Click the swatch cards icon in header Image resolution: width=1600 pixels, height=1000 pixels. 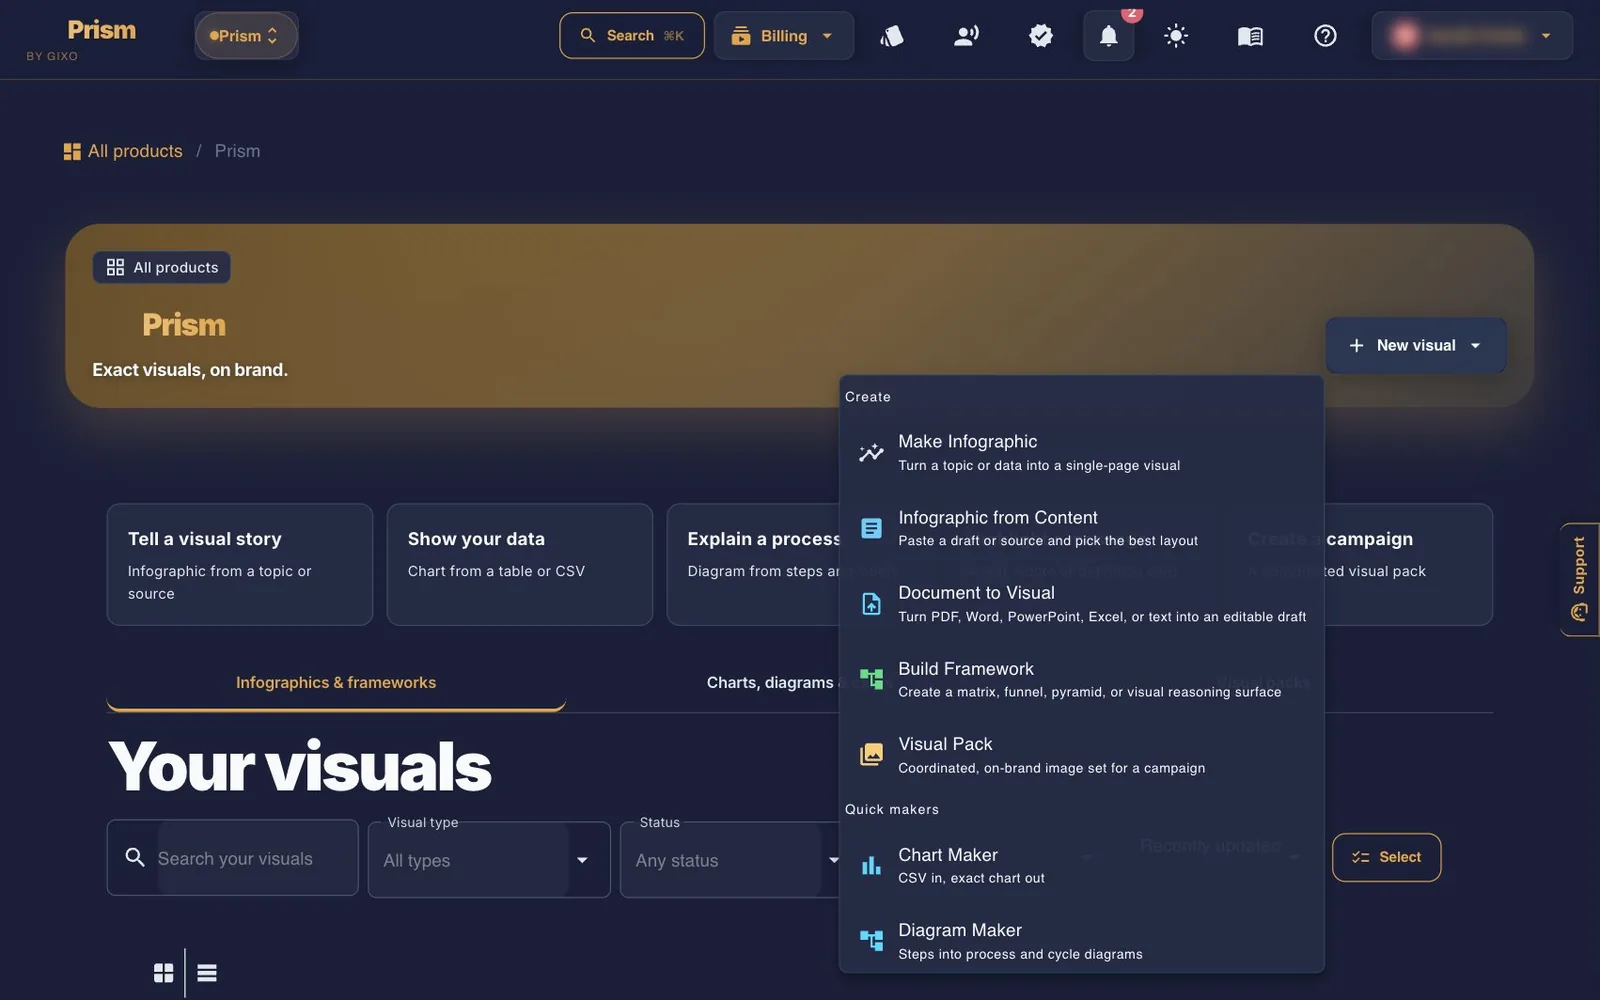click(x=892, y=36)
